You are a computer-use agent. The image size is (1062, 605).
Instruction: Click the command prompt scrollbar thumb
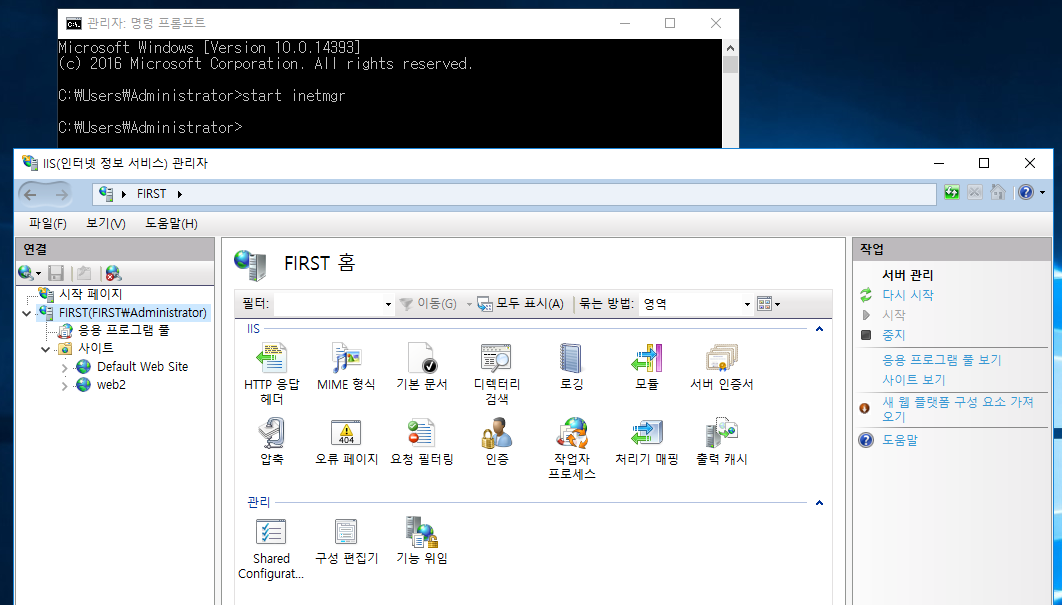click(730, 64)
